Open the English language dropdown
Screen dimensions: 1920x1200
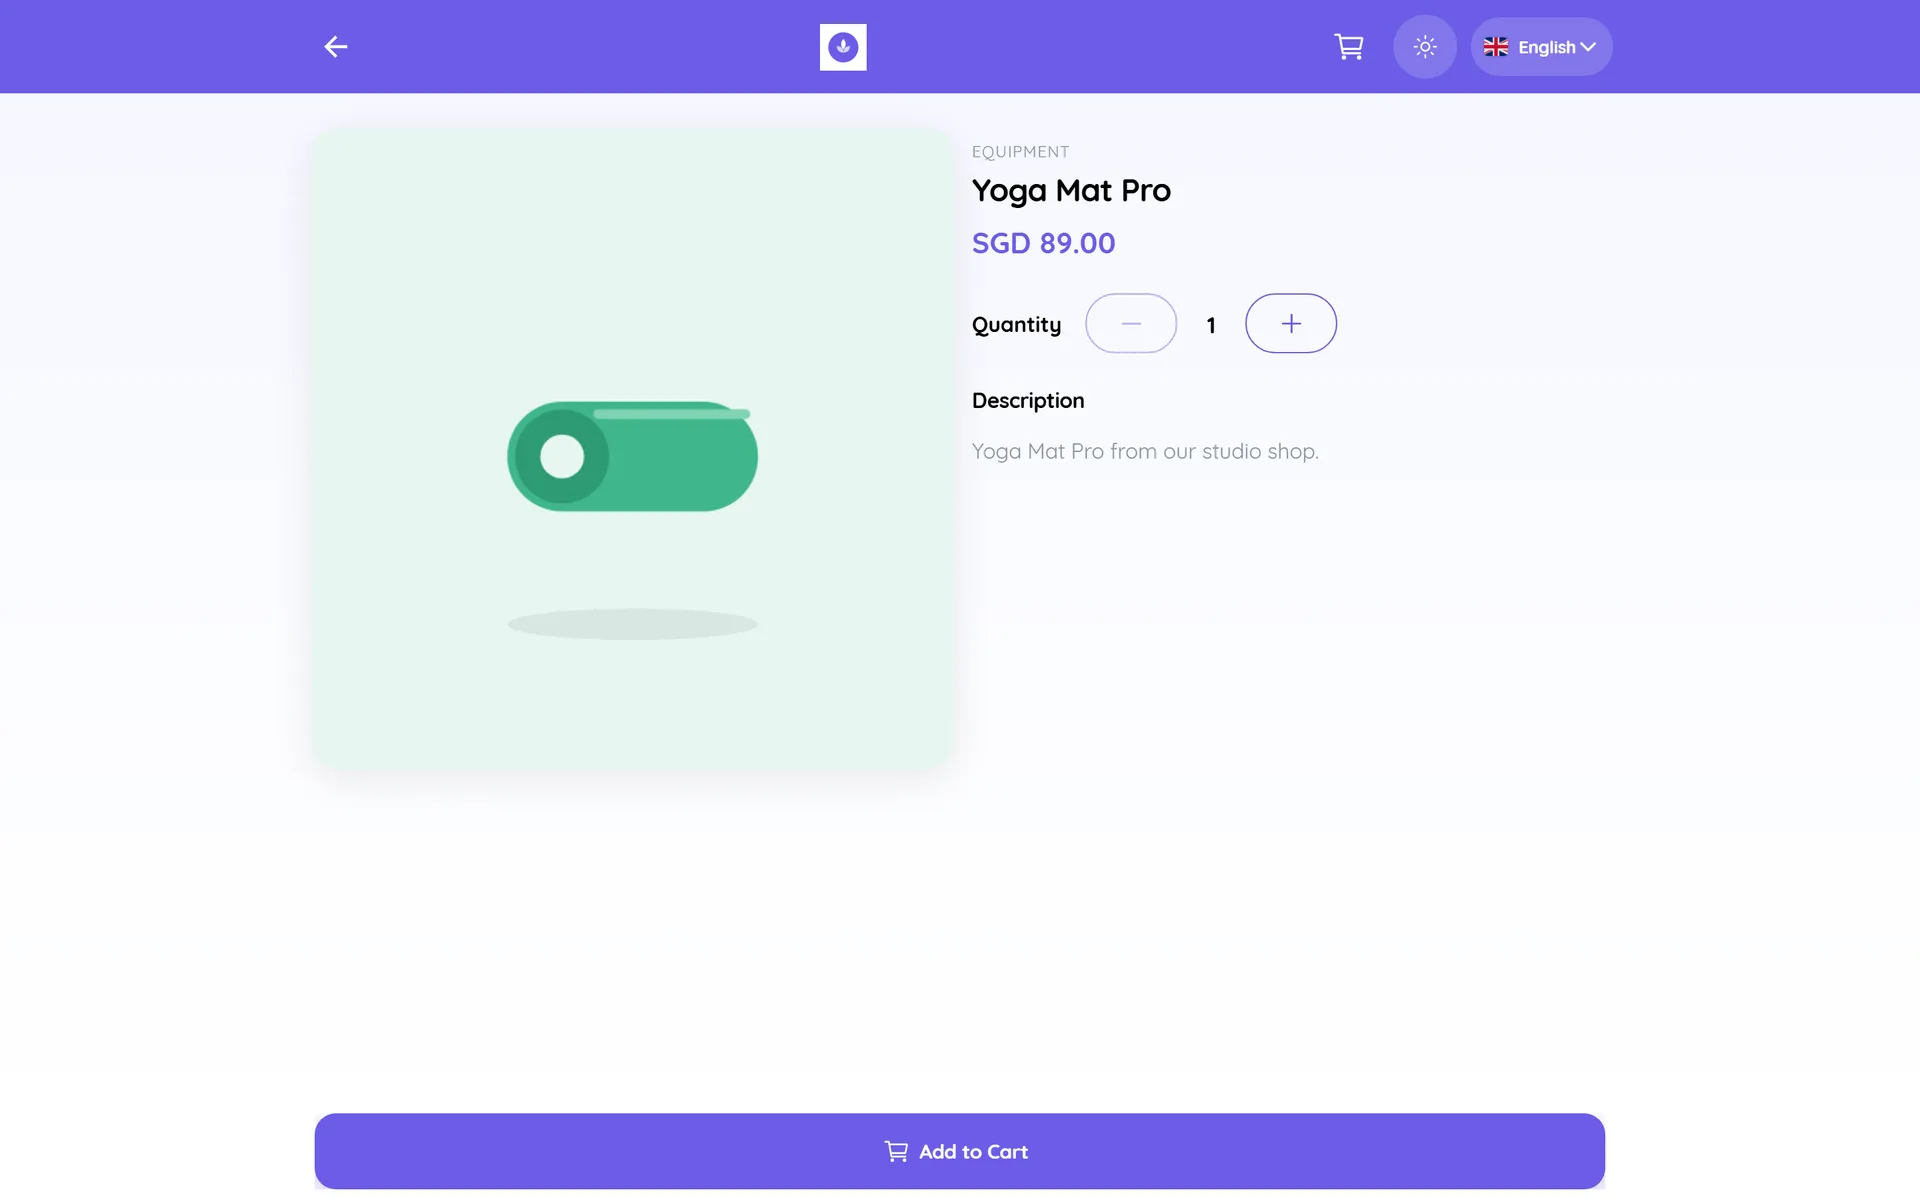coord(1541,47)
